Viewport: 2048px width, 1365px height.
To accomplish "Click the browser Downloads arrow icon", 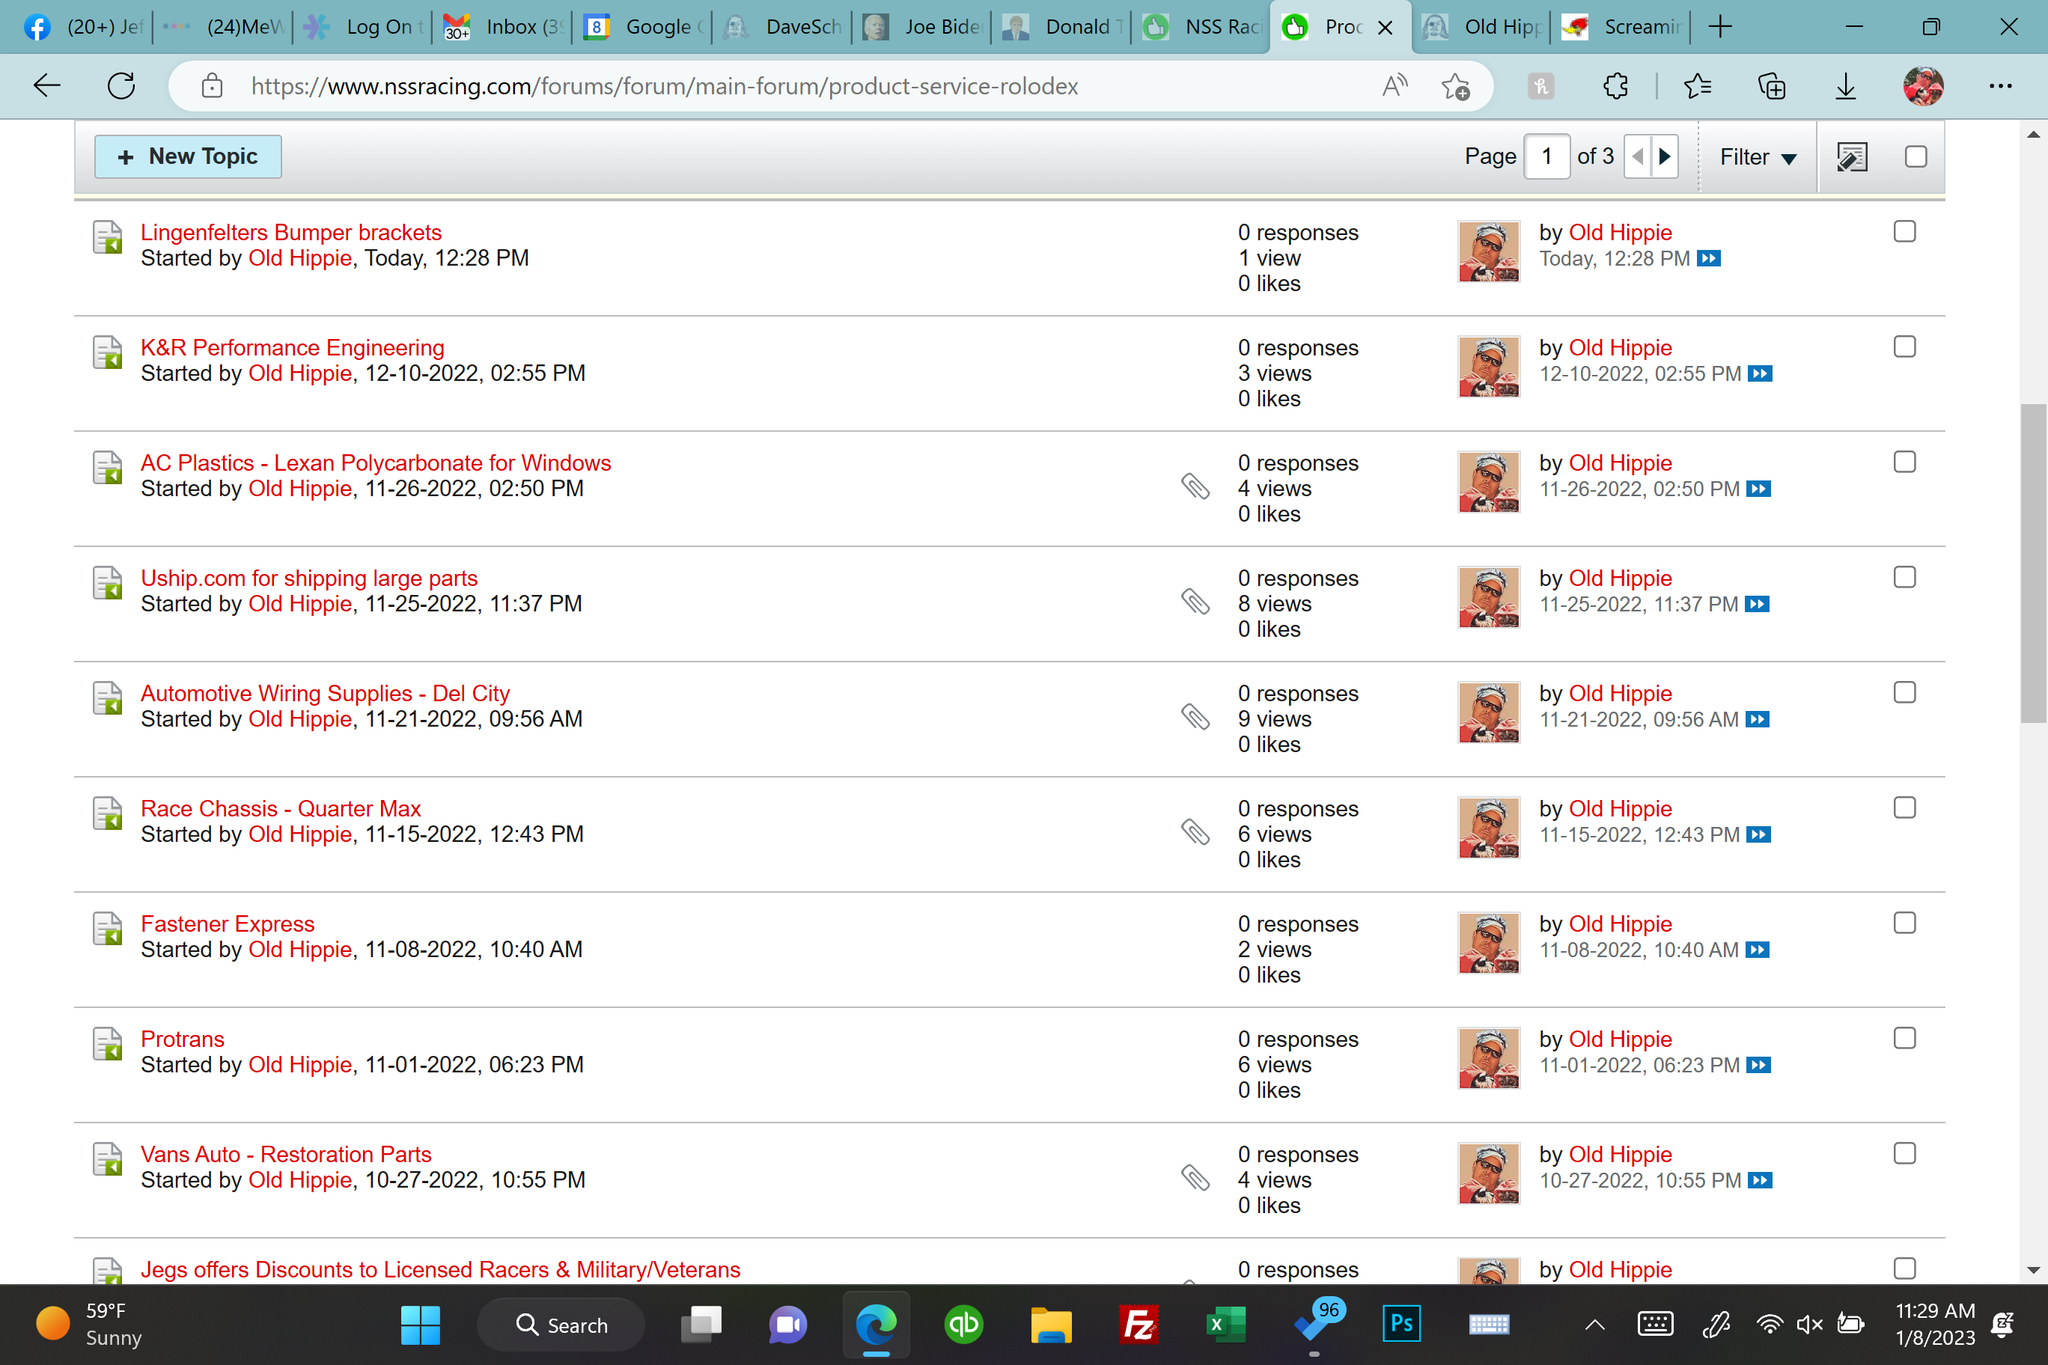I will 1845,87.
